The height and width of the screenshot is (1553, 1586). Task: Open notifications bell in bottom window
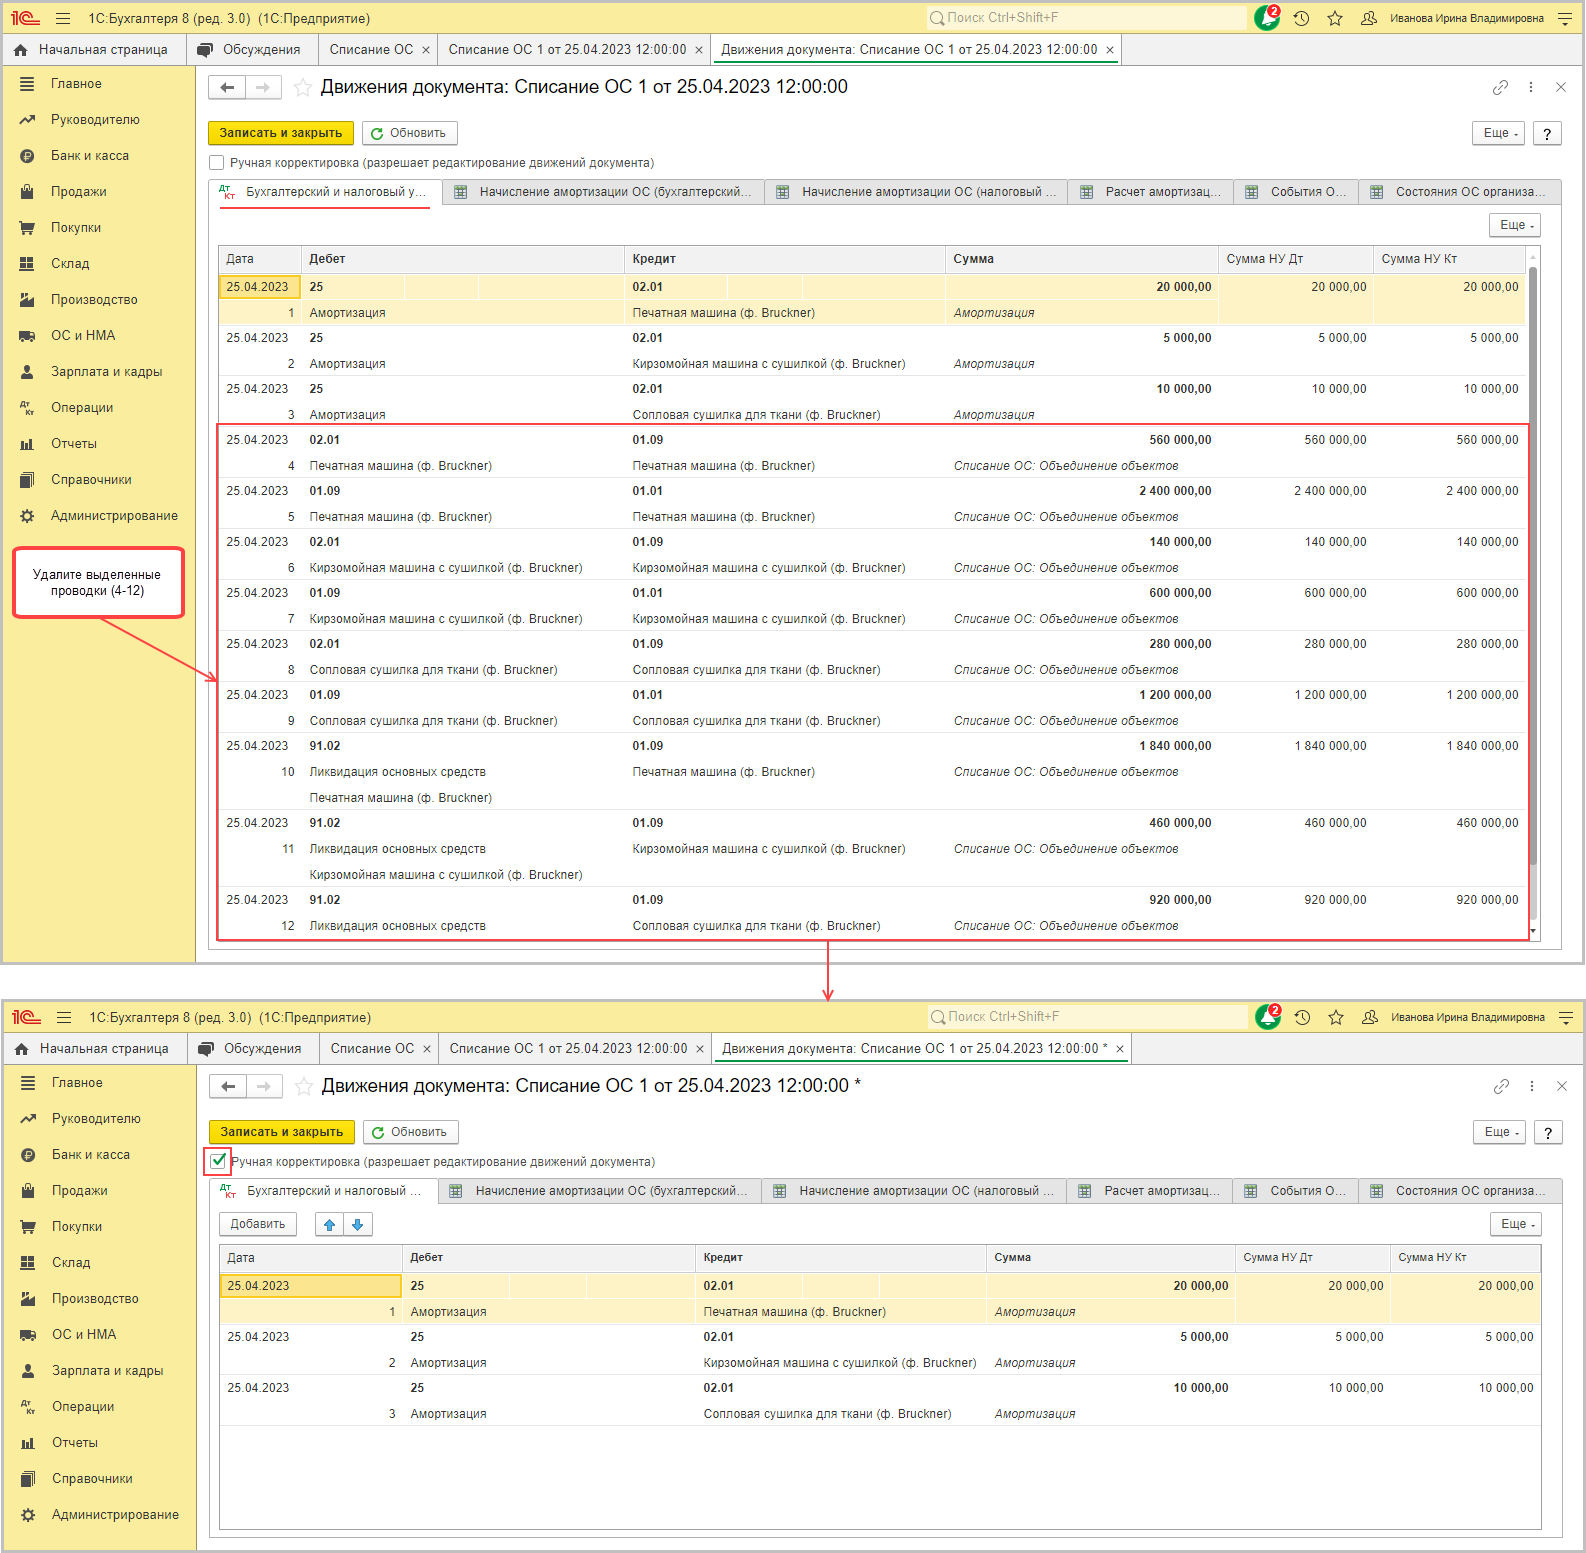pyautogui.click(x=1268, y=1017)
